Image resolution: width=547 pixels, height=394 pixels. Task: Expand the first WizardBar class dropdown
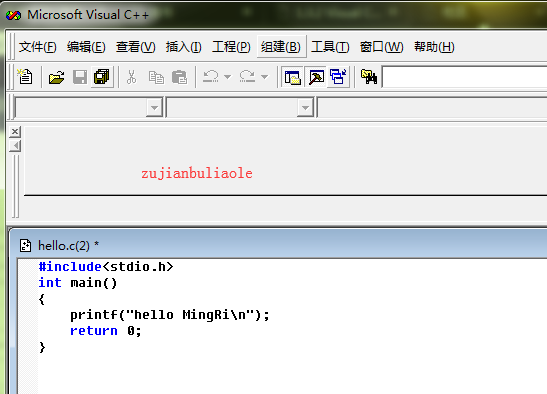(x=154, y=108)
